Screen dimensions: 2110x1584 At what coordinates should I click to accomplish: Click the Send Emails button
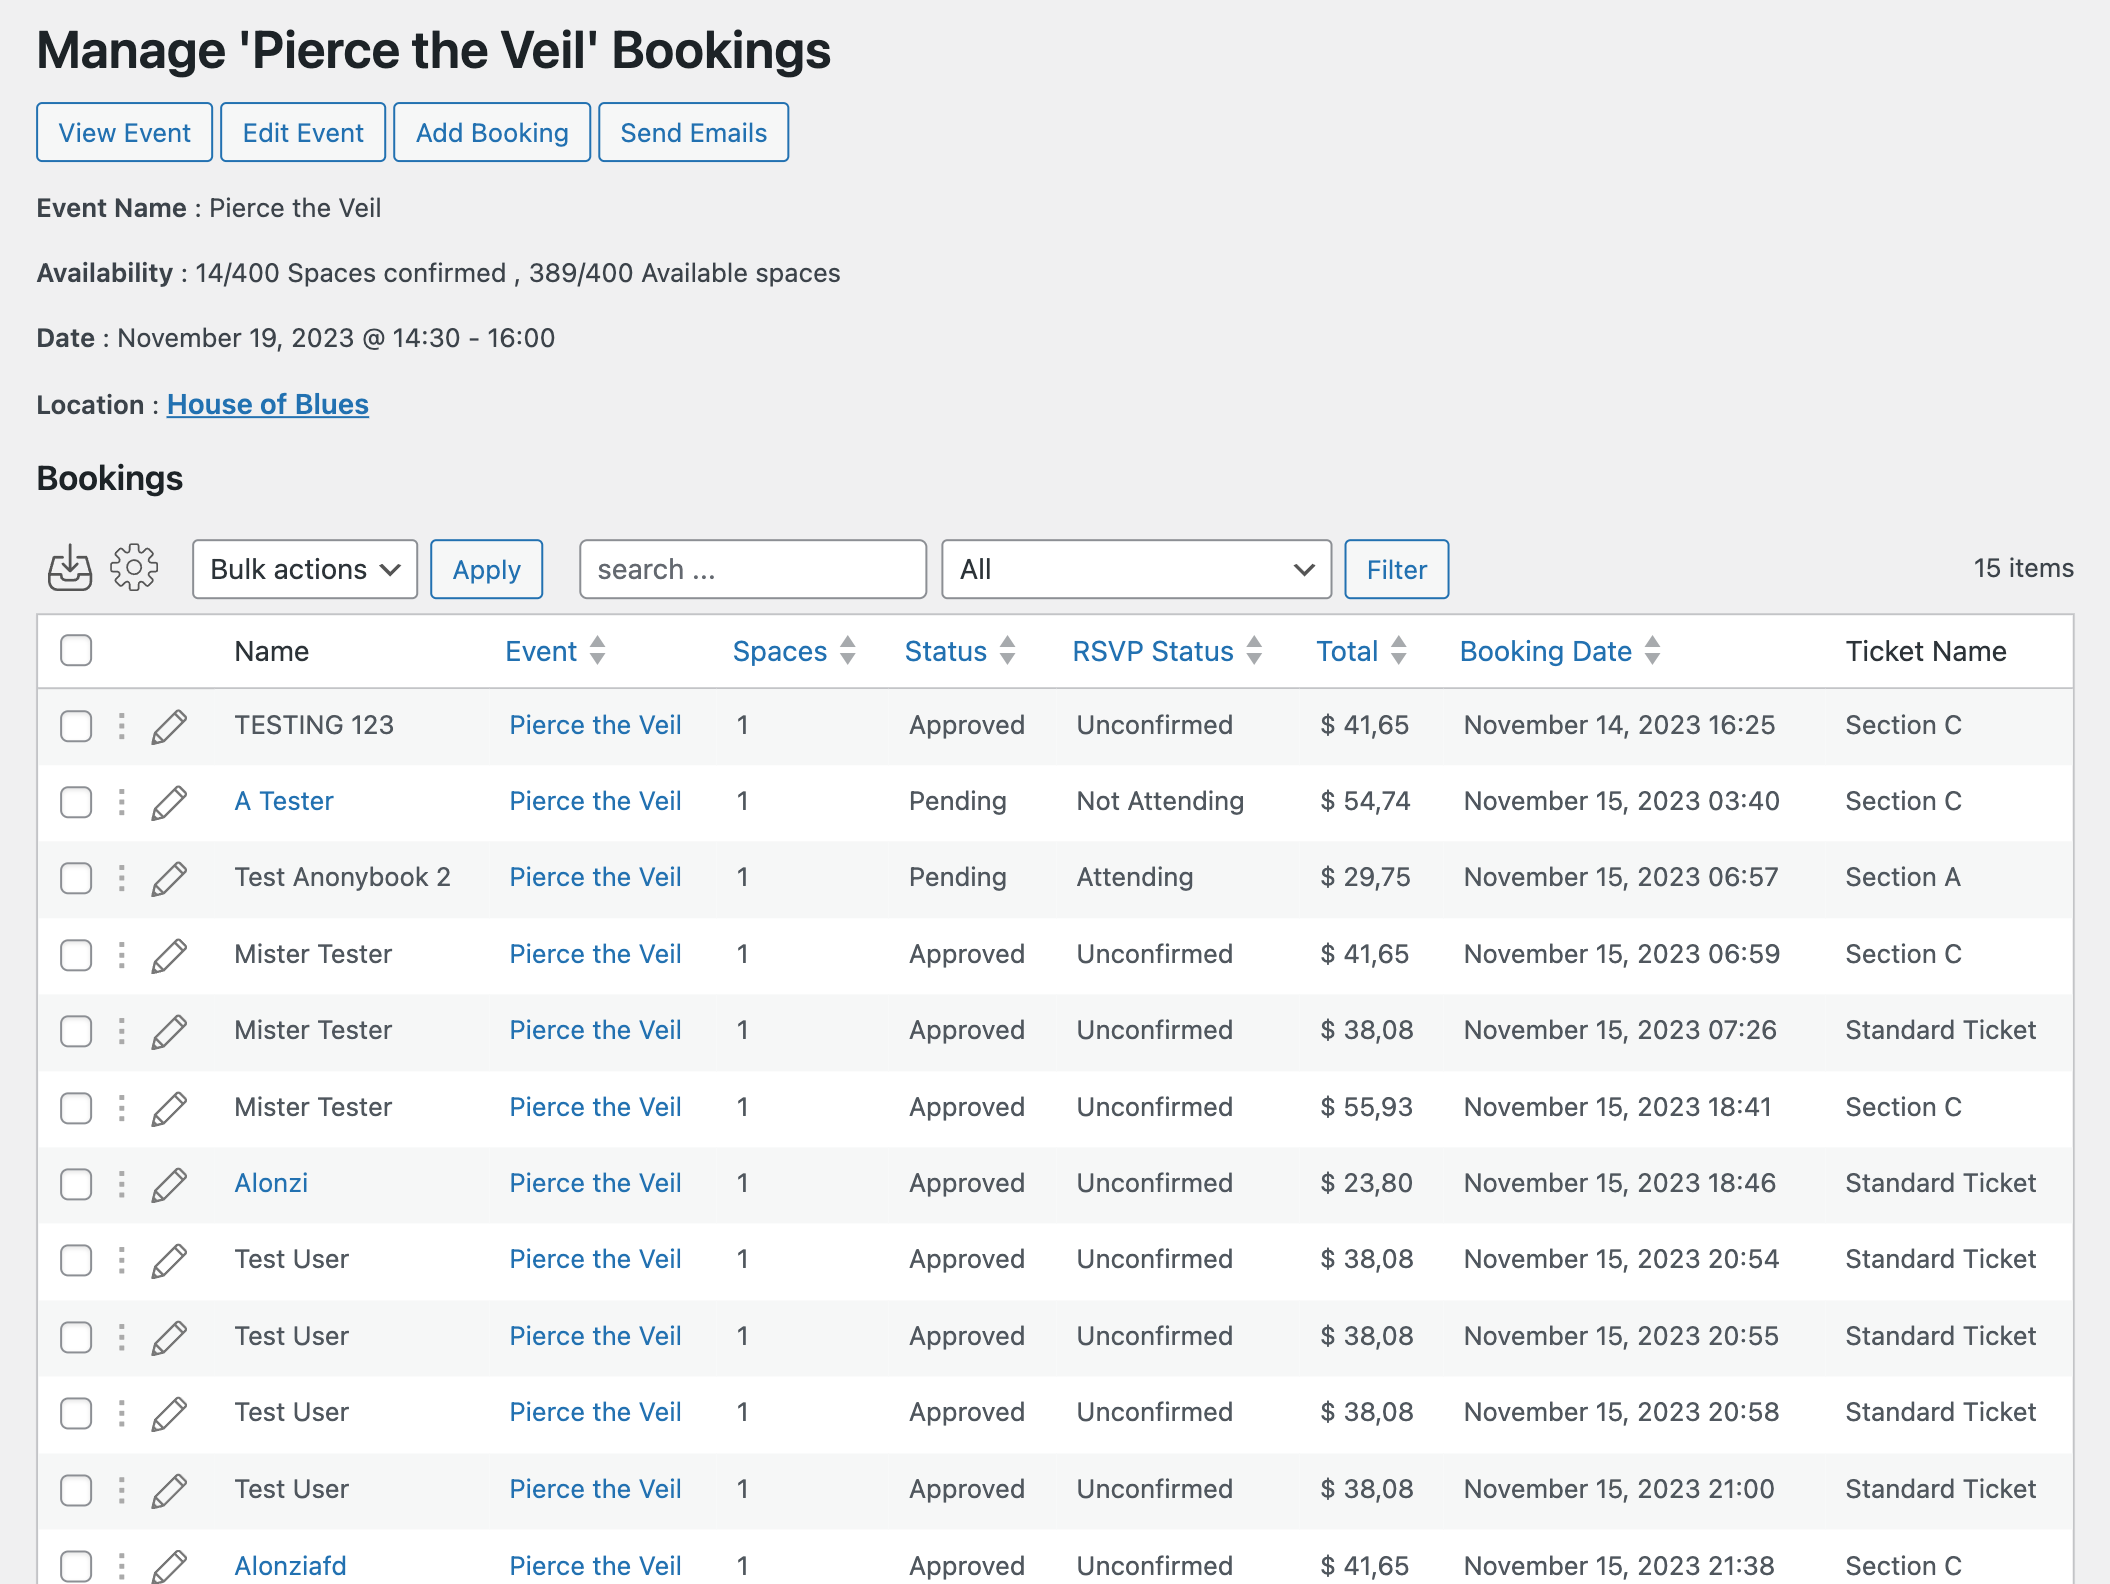pyautogui.click(x=693, y=132)
